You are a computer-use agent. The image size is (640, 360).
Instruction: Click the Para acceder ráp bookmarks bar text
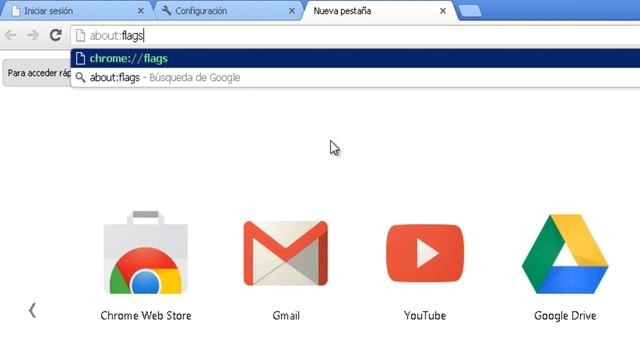click(x=39, y=73)
